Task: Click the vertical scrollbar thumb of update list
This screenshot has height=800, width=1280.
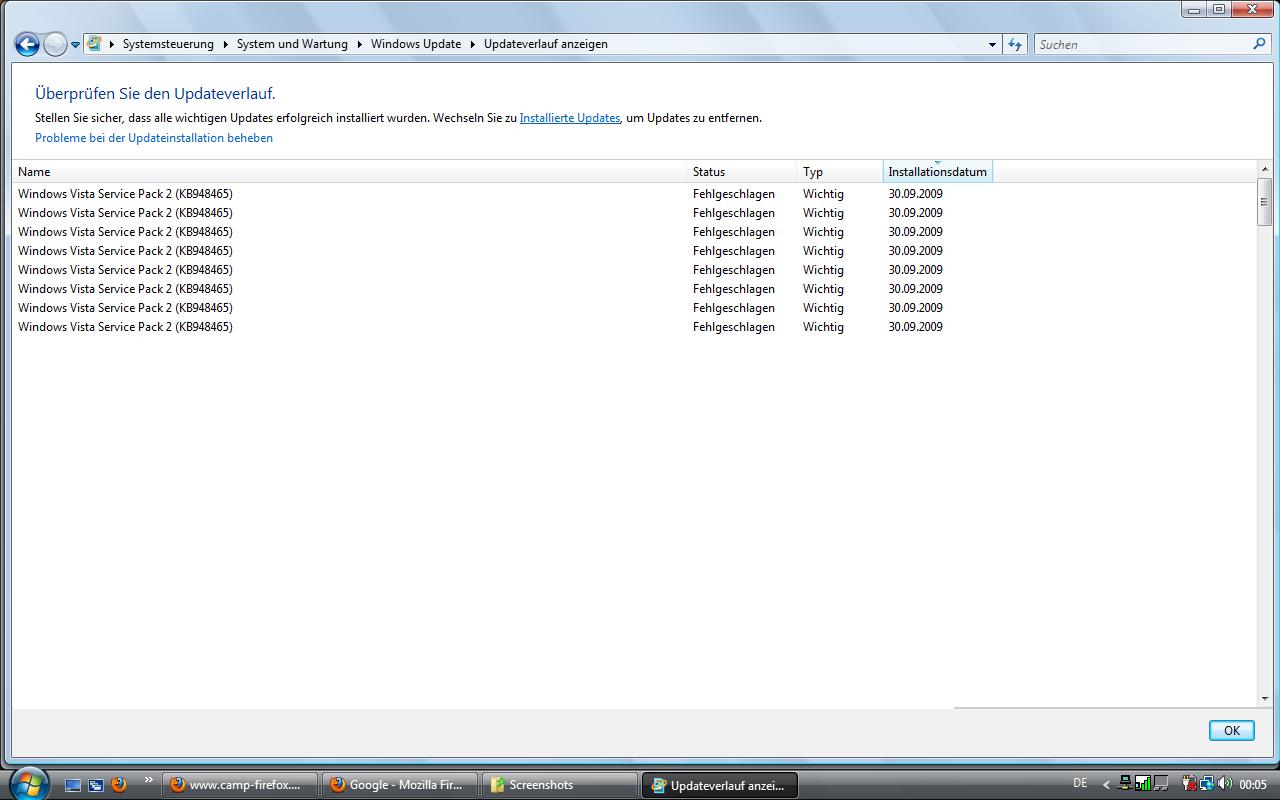Action: (1264, 202)
